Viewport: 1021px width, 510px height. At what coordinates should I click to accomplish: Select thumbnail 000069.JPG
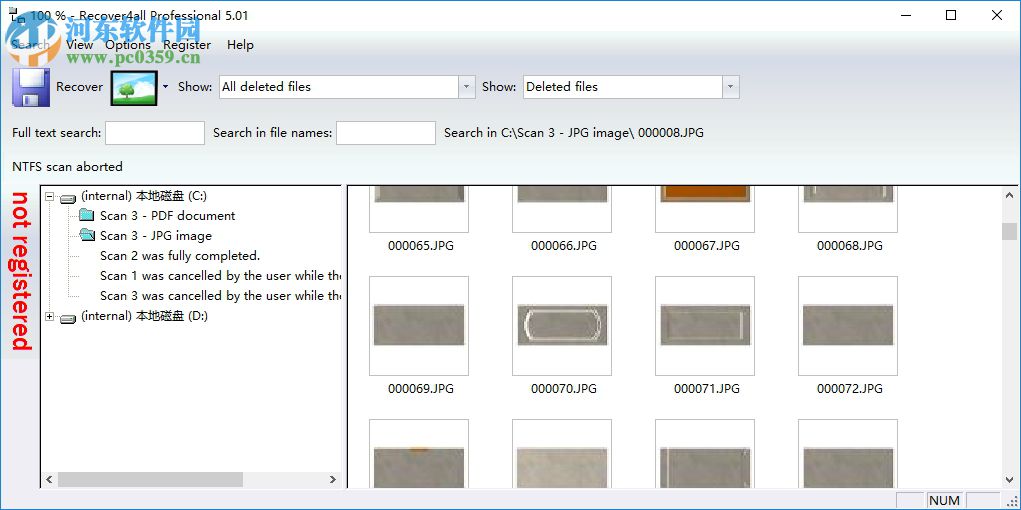(419, 326)
